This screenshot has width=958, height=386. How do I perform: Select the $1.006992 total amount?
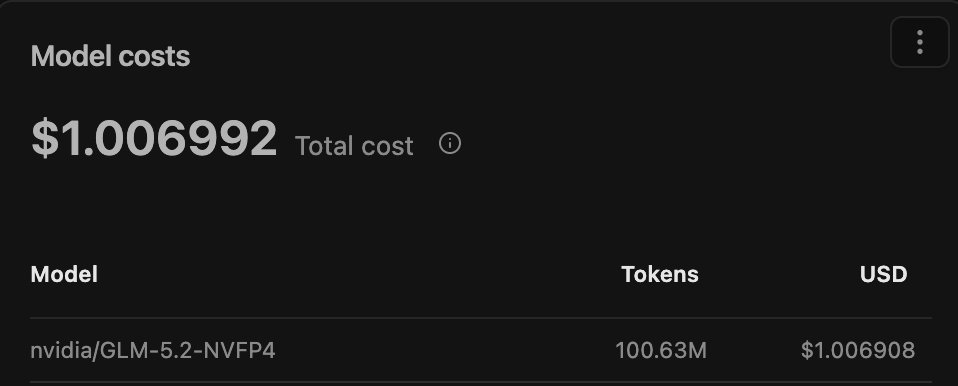154,139
